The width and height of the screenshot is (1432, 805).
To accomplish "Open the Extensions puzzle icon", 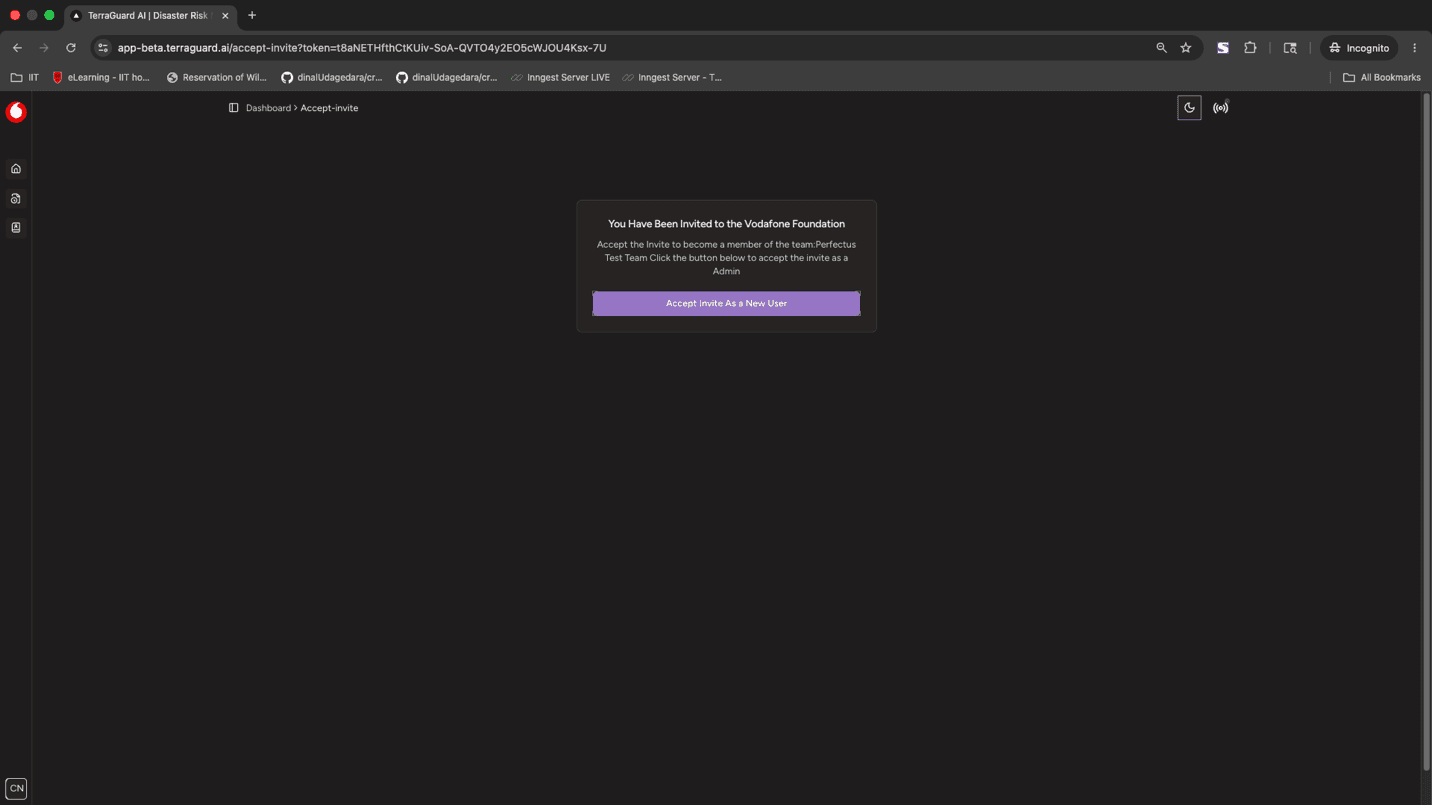I will pos(1250,48).
